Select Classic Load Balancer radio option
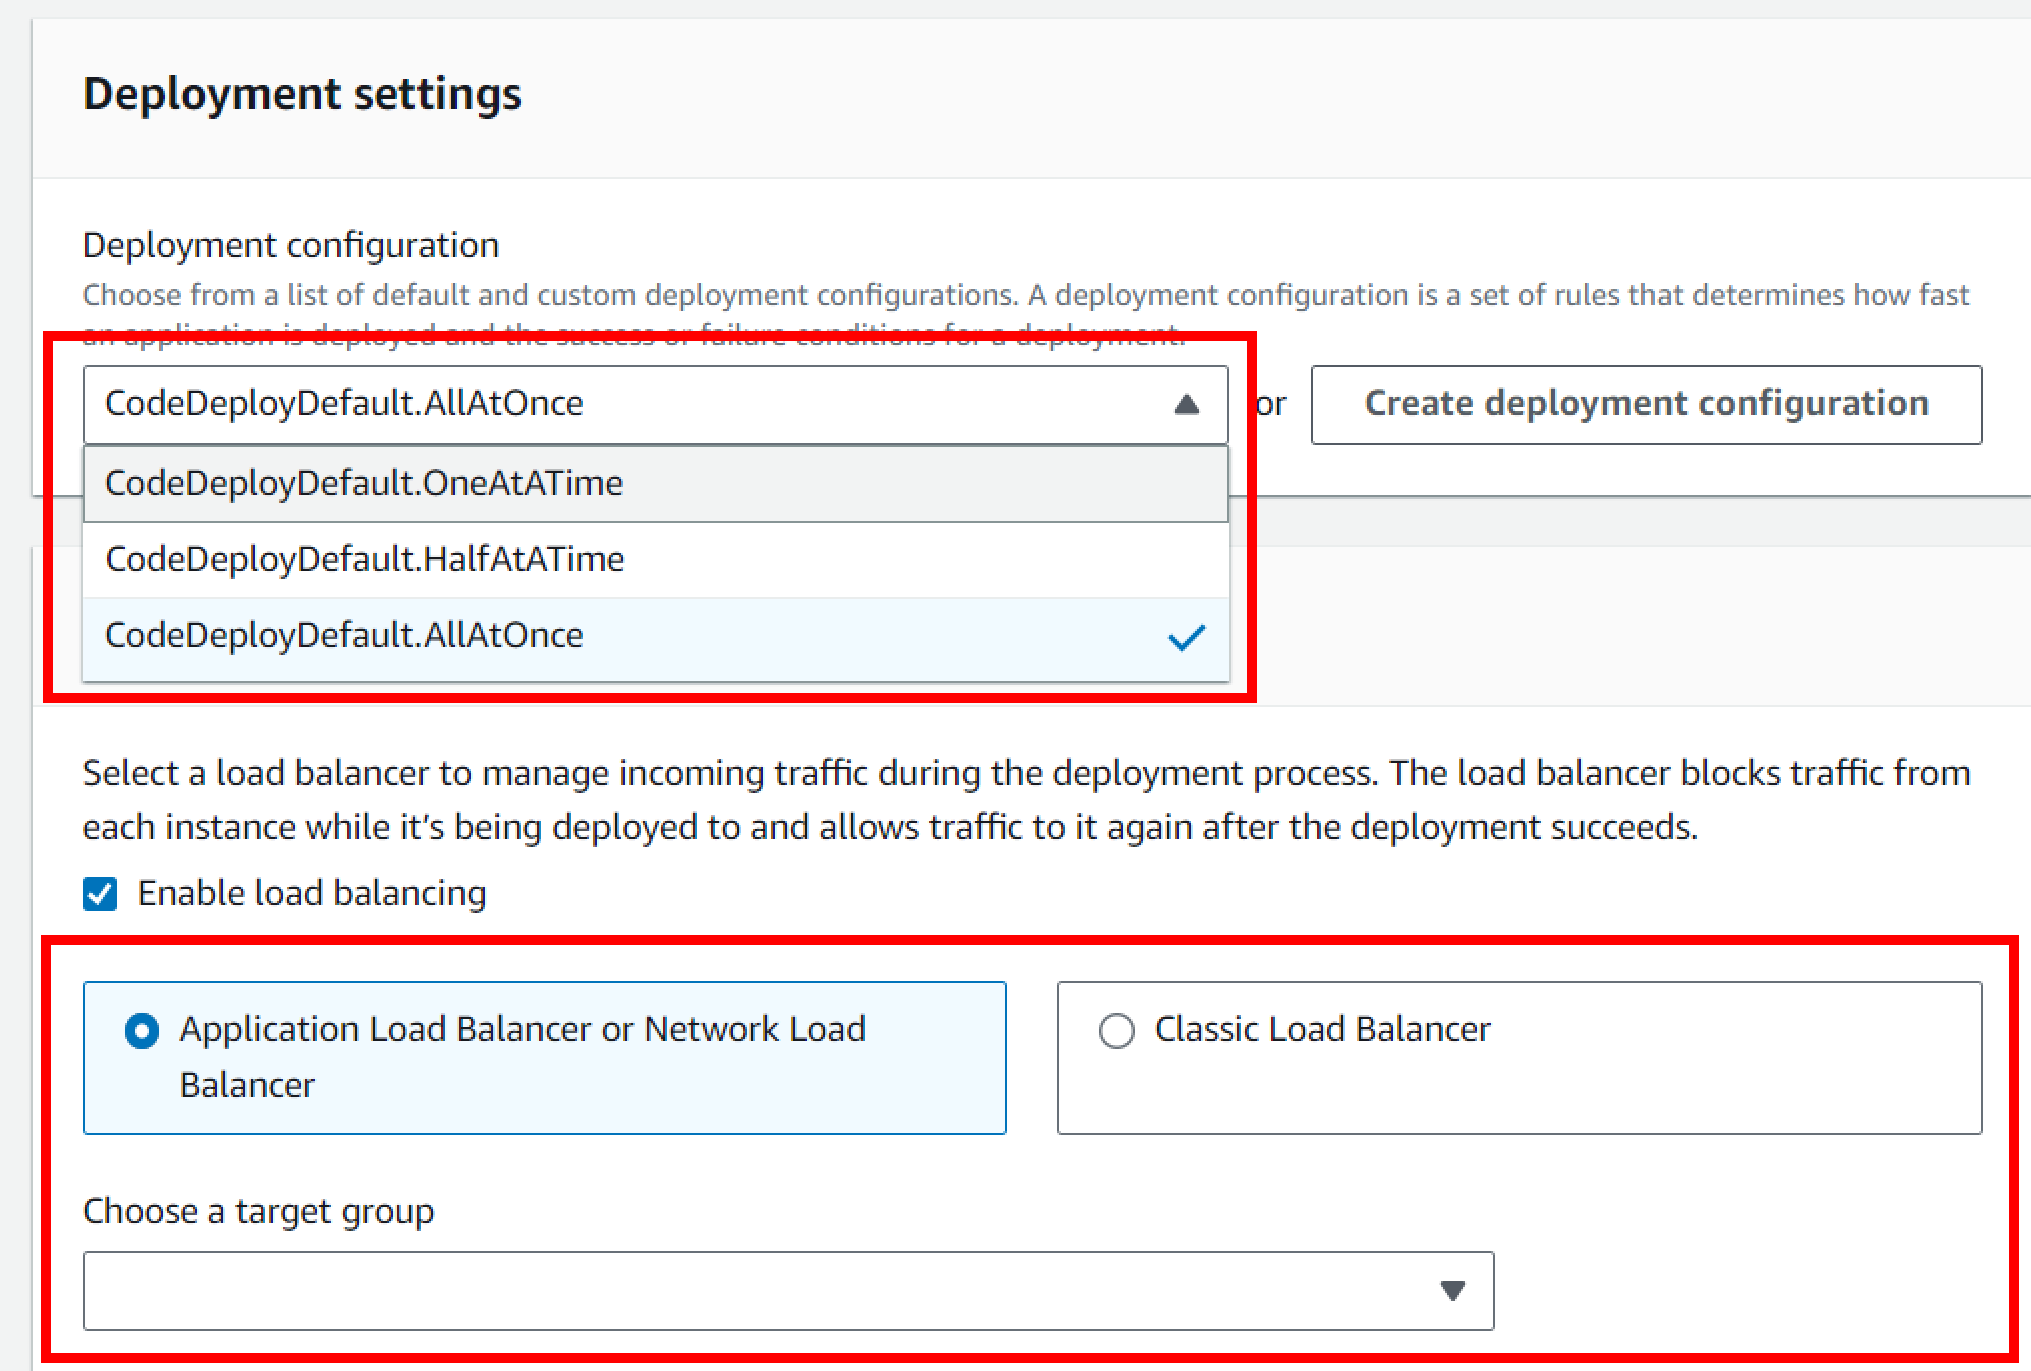This screenshot has width=2031, height=1371. coord(1116,1031)
